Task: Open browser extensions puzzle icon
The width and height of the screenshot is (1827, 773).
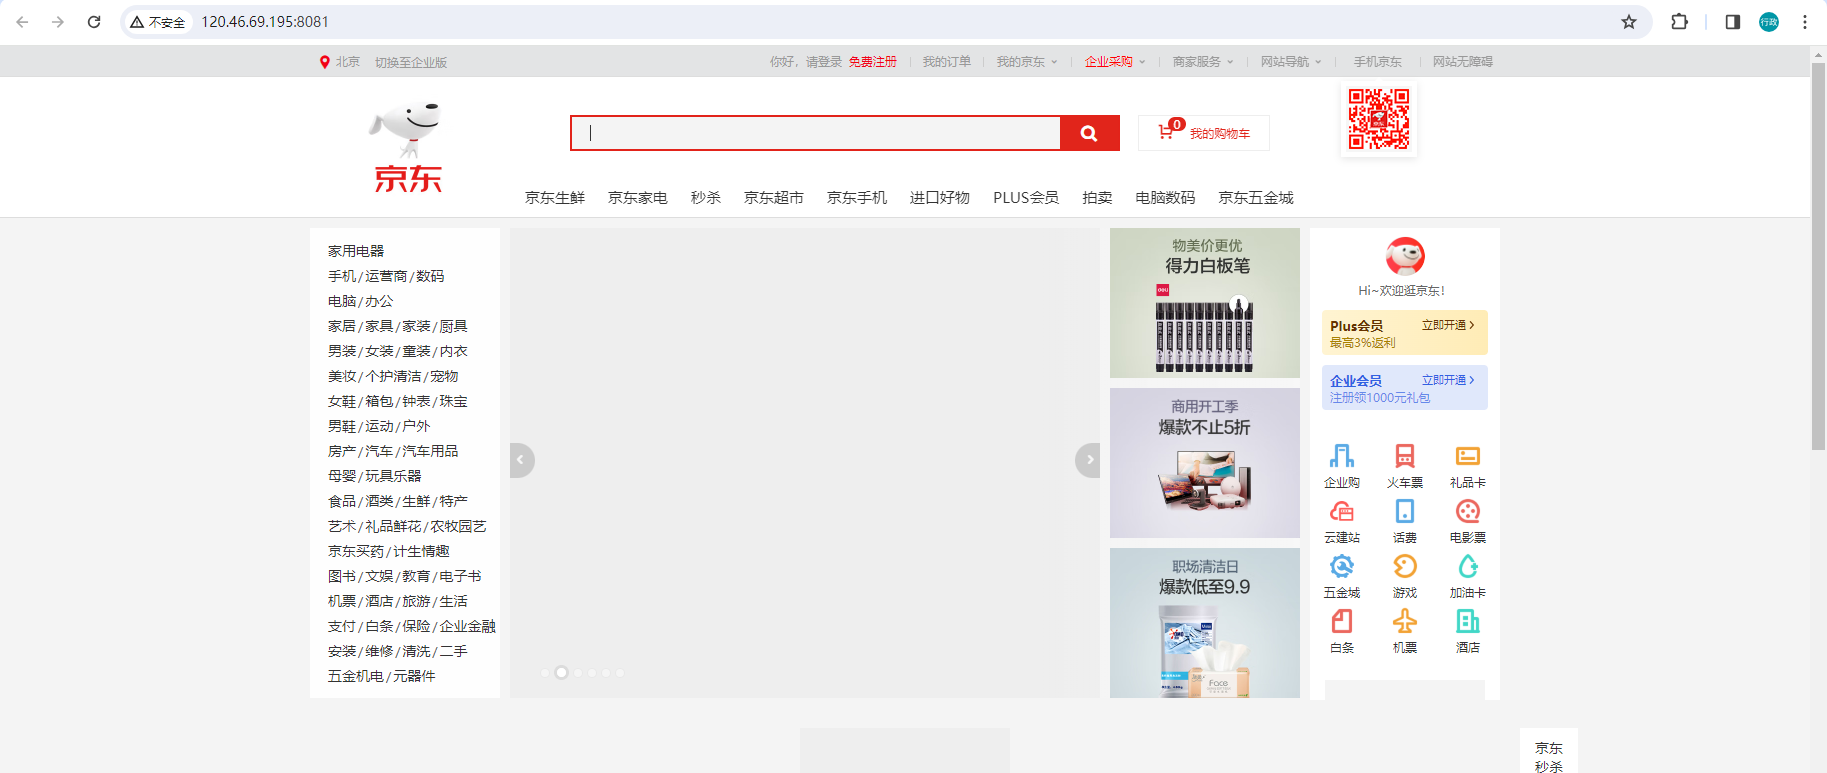Action: pos(1680,22)
